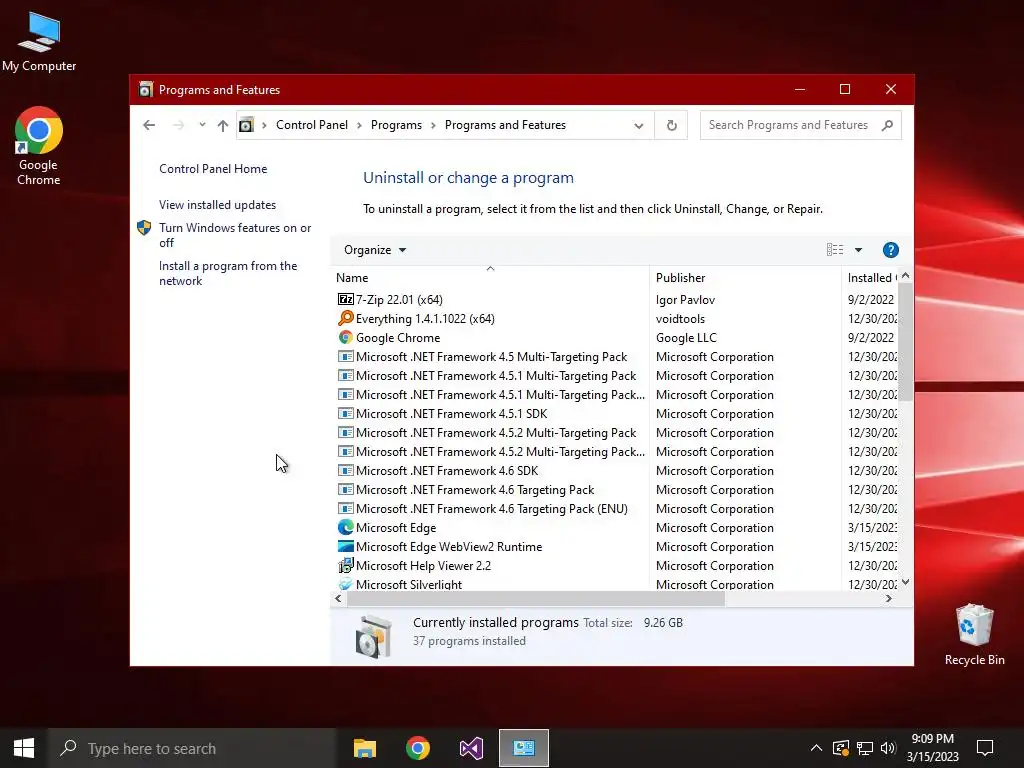Click the horizontal scrollbar right arrow
The width and height of the screenshot is (1024, 768).
(x=888, y=598)
